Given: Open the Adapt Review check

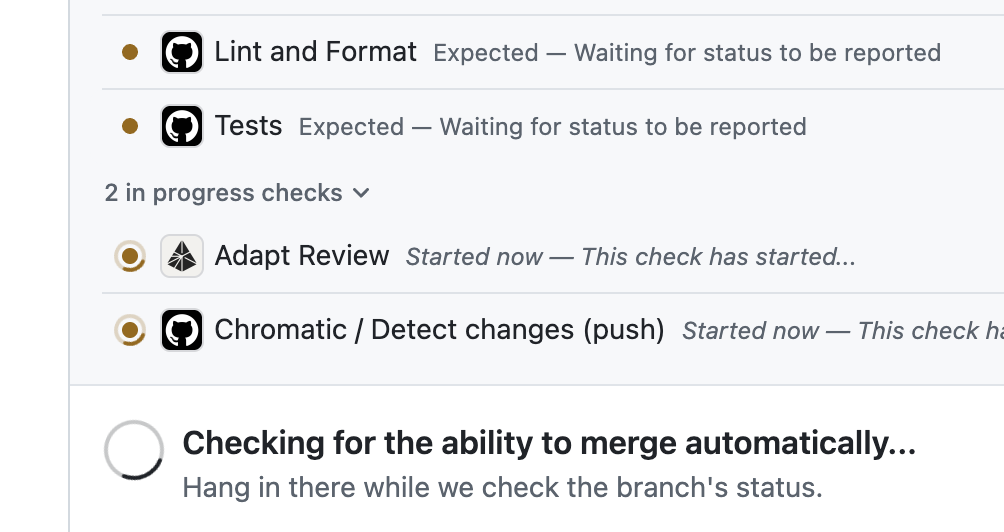Looking at the screenshot, I should (x=302, y=256).
